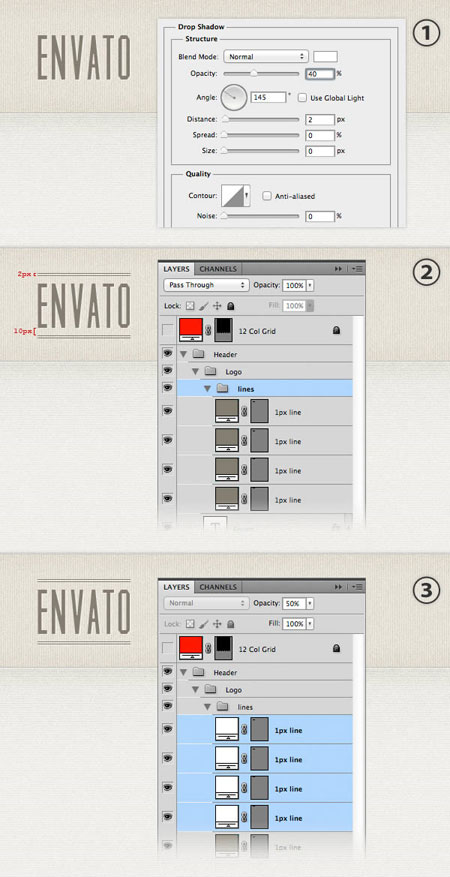450x877 pixels.
Task: Collapse the Header group in Pass Through panel
Action: [x=183, y=354]
